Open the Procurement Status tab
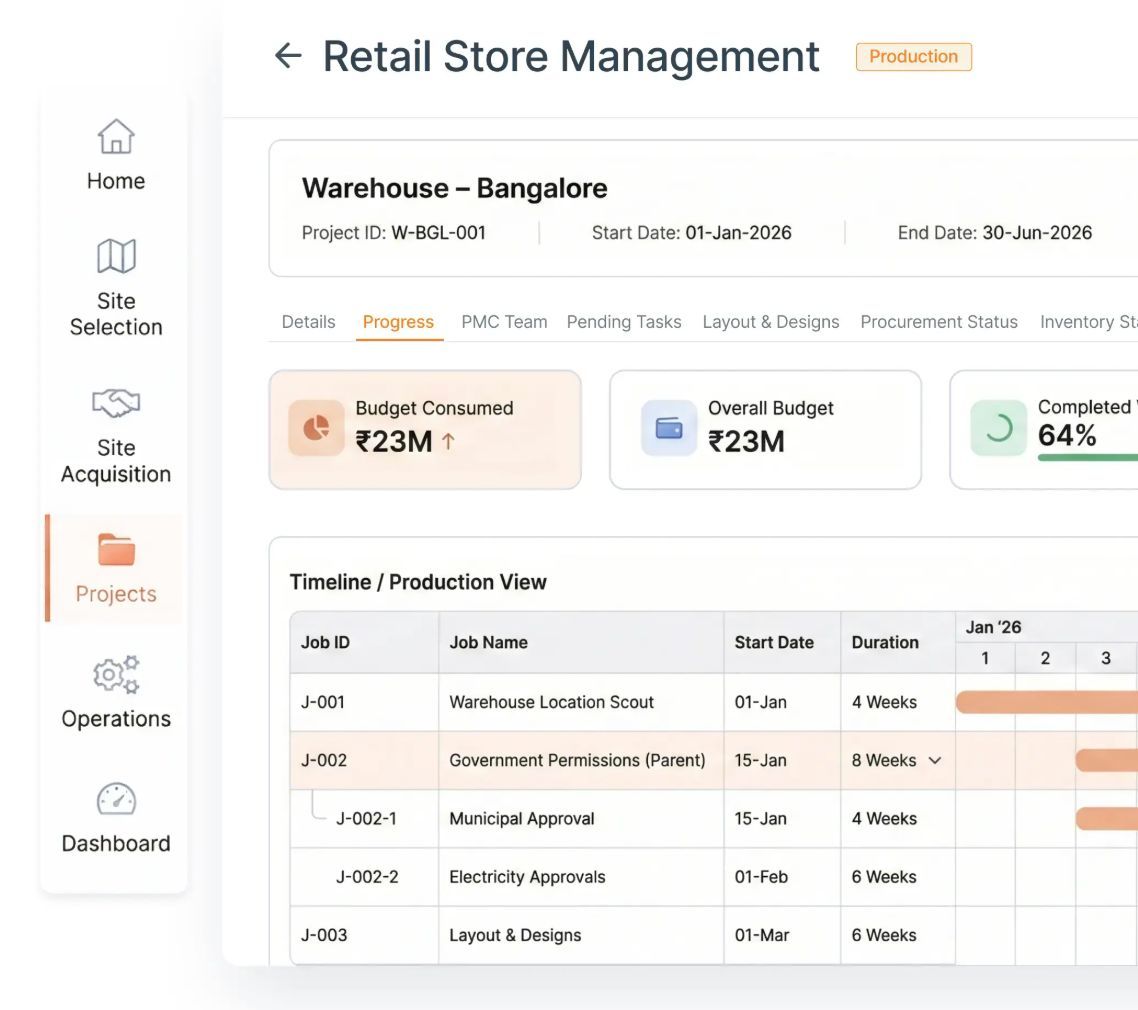Viewport: 1138px width, 1010px height. [939, 321]
